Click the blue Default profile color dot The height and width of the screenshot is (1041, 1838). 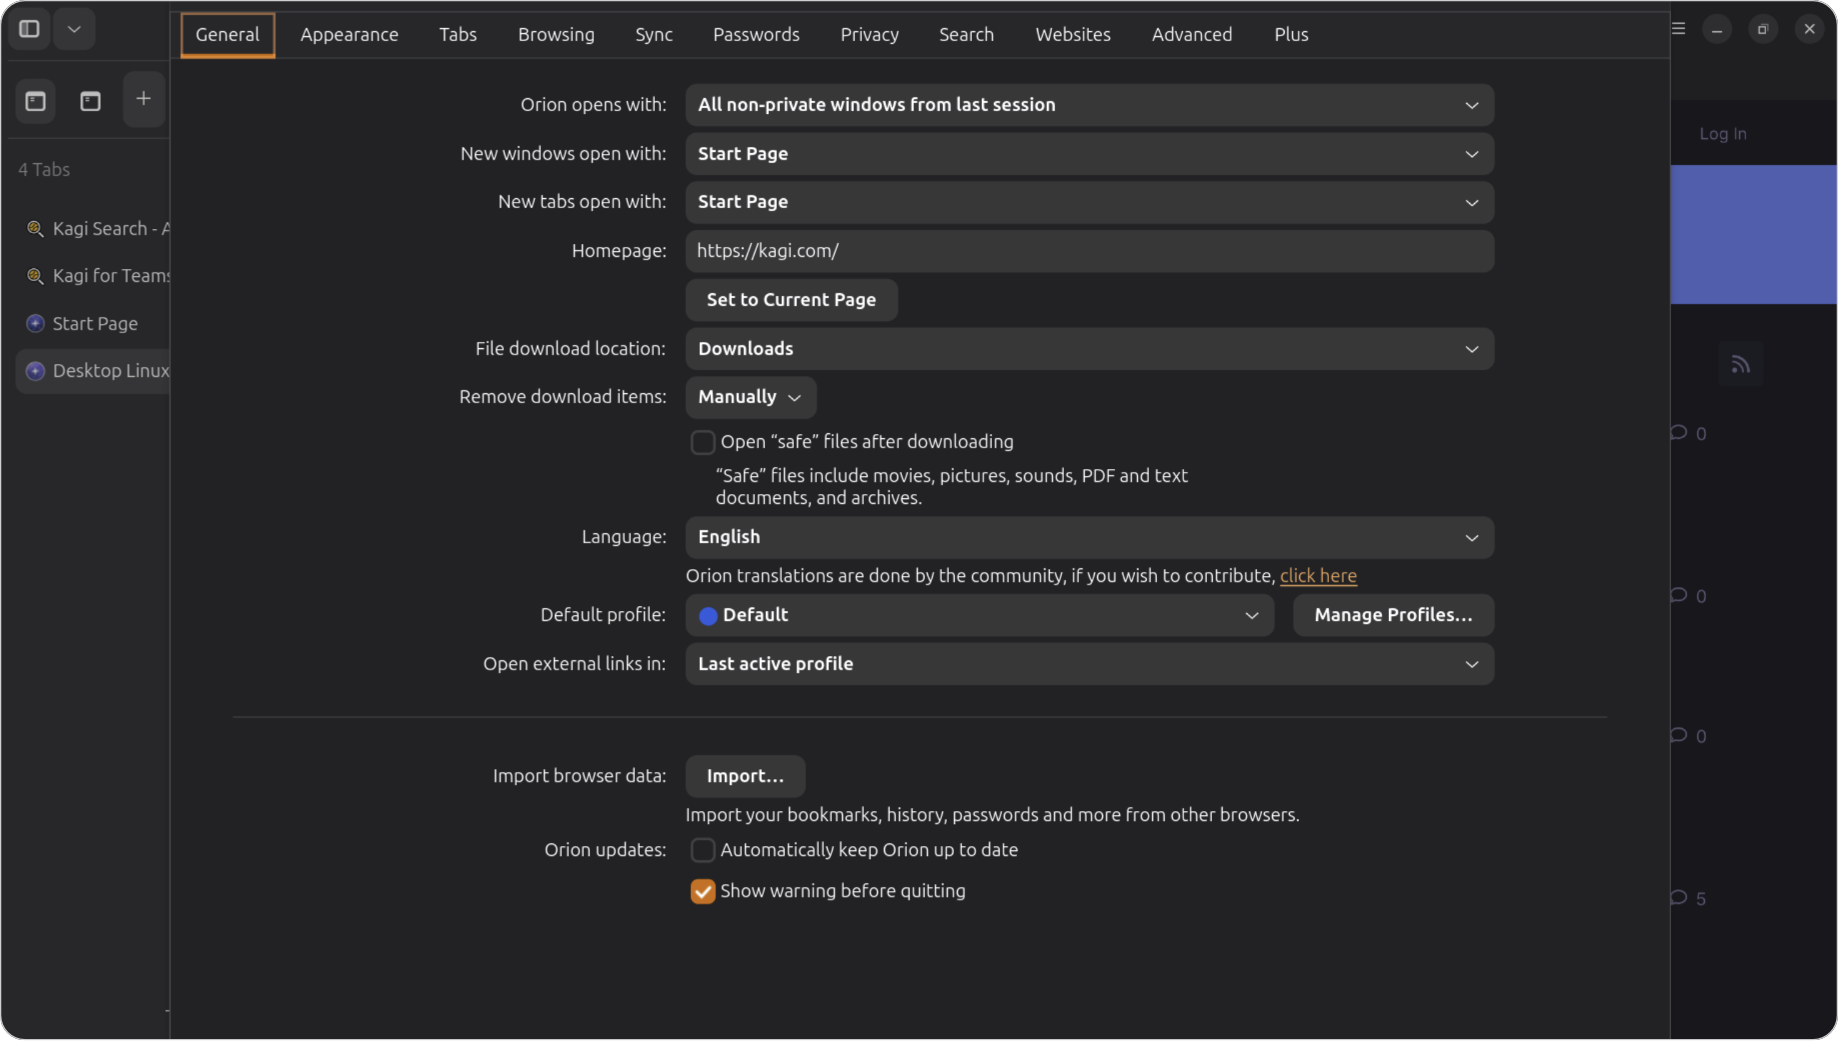[x=708, y=616]
